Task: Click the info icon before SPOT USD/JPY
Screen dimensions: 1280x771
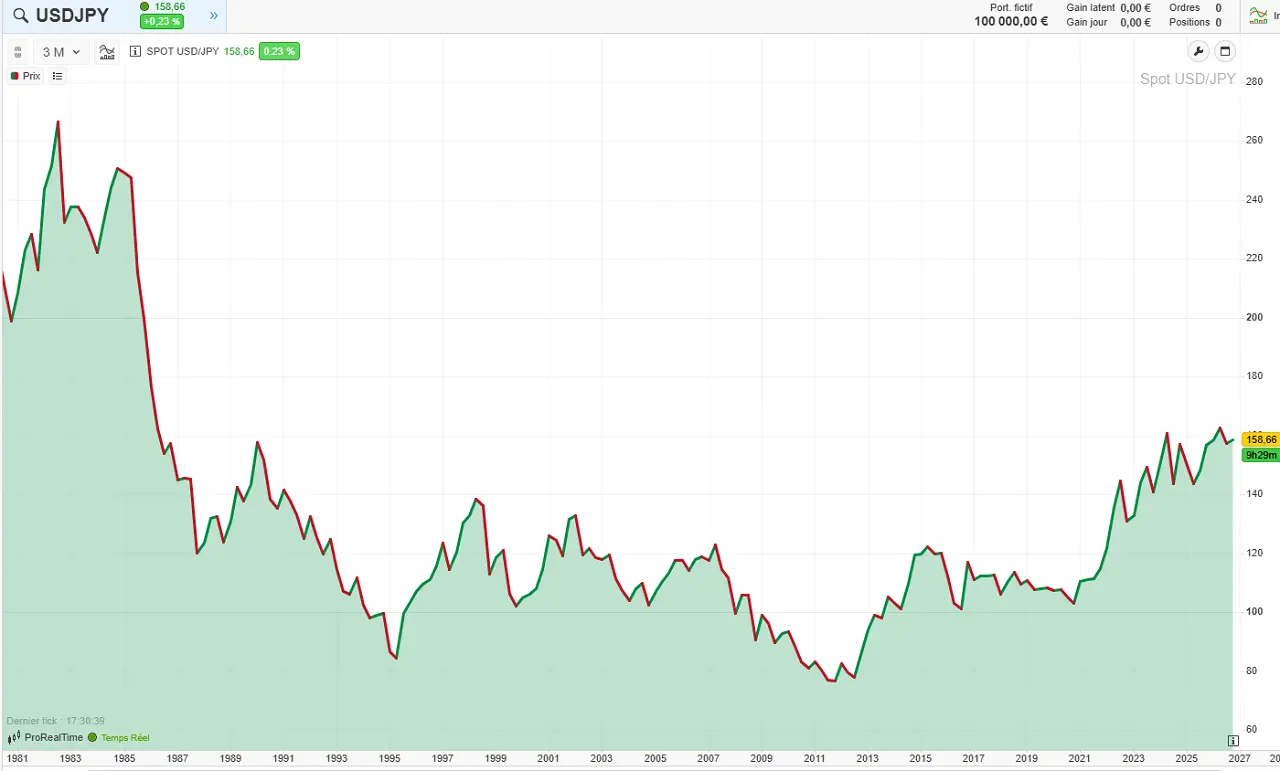Action: [x=136, y=52]
